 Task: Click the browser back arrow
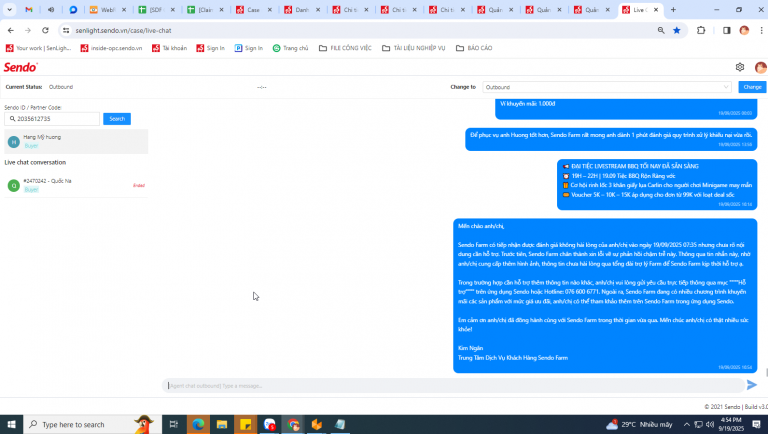tap(11, 30)
